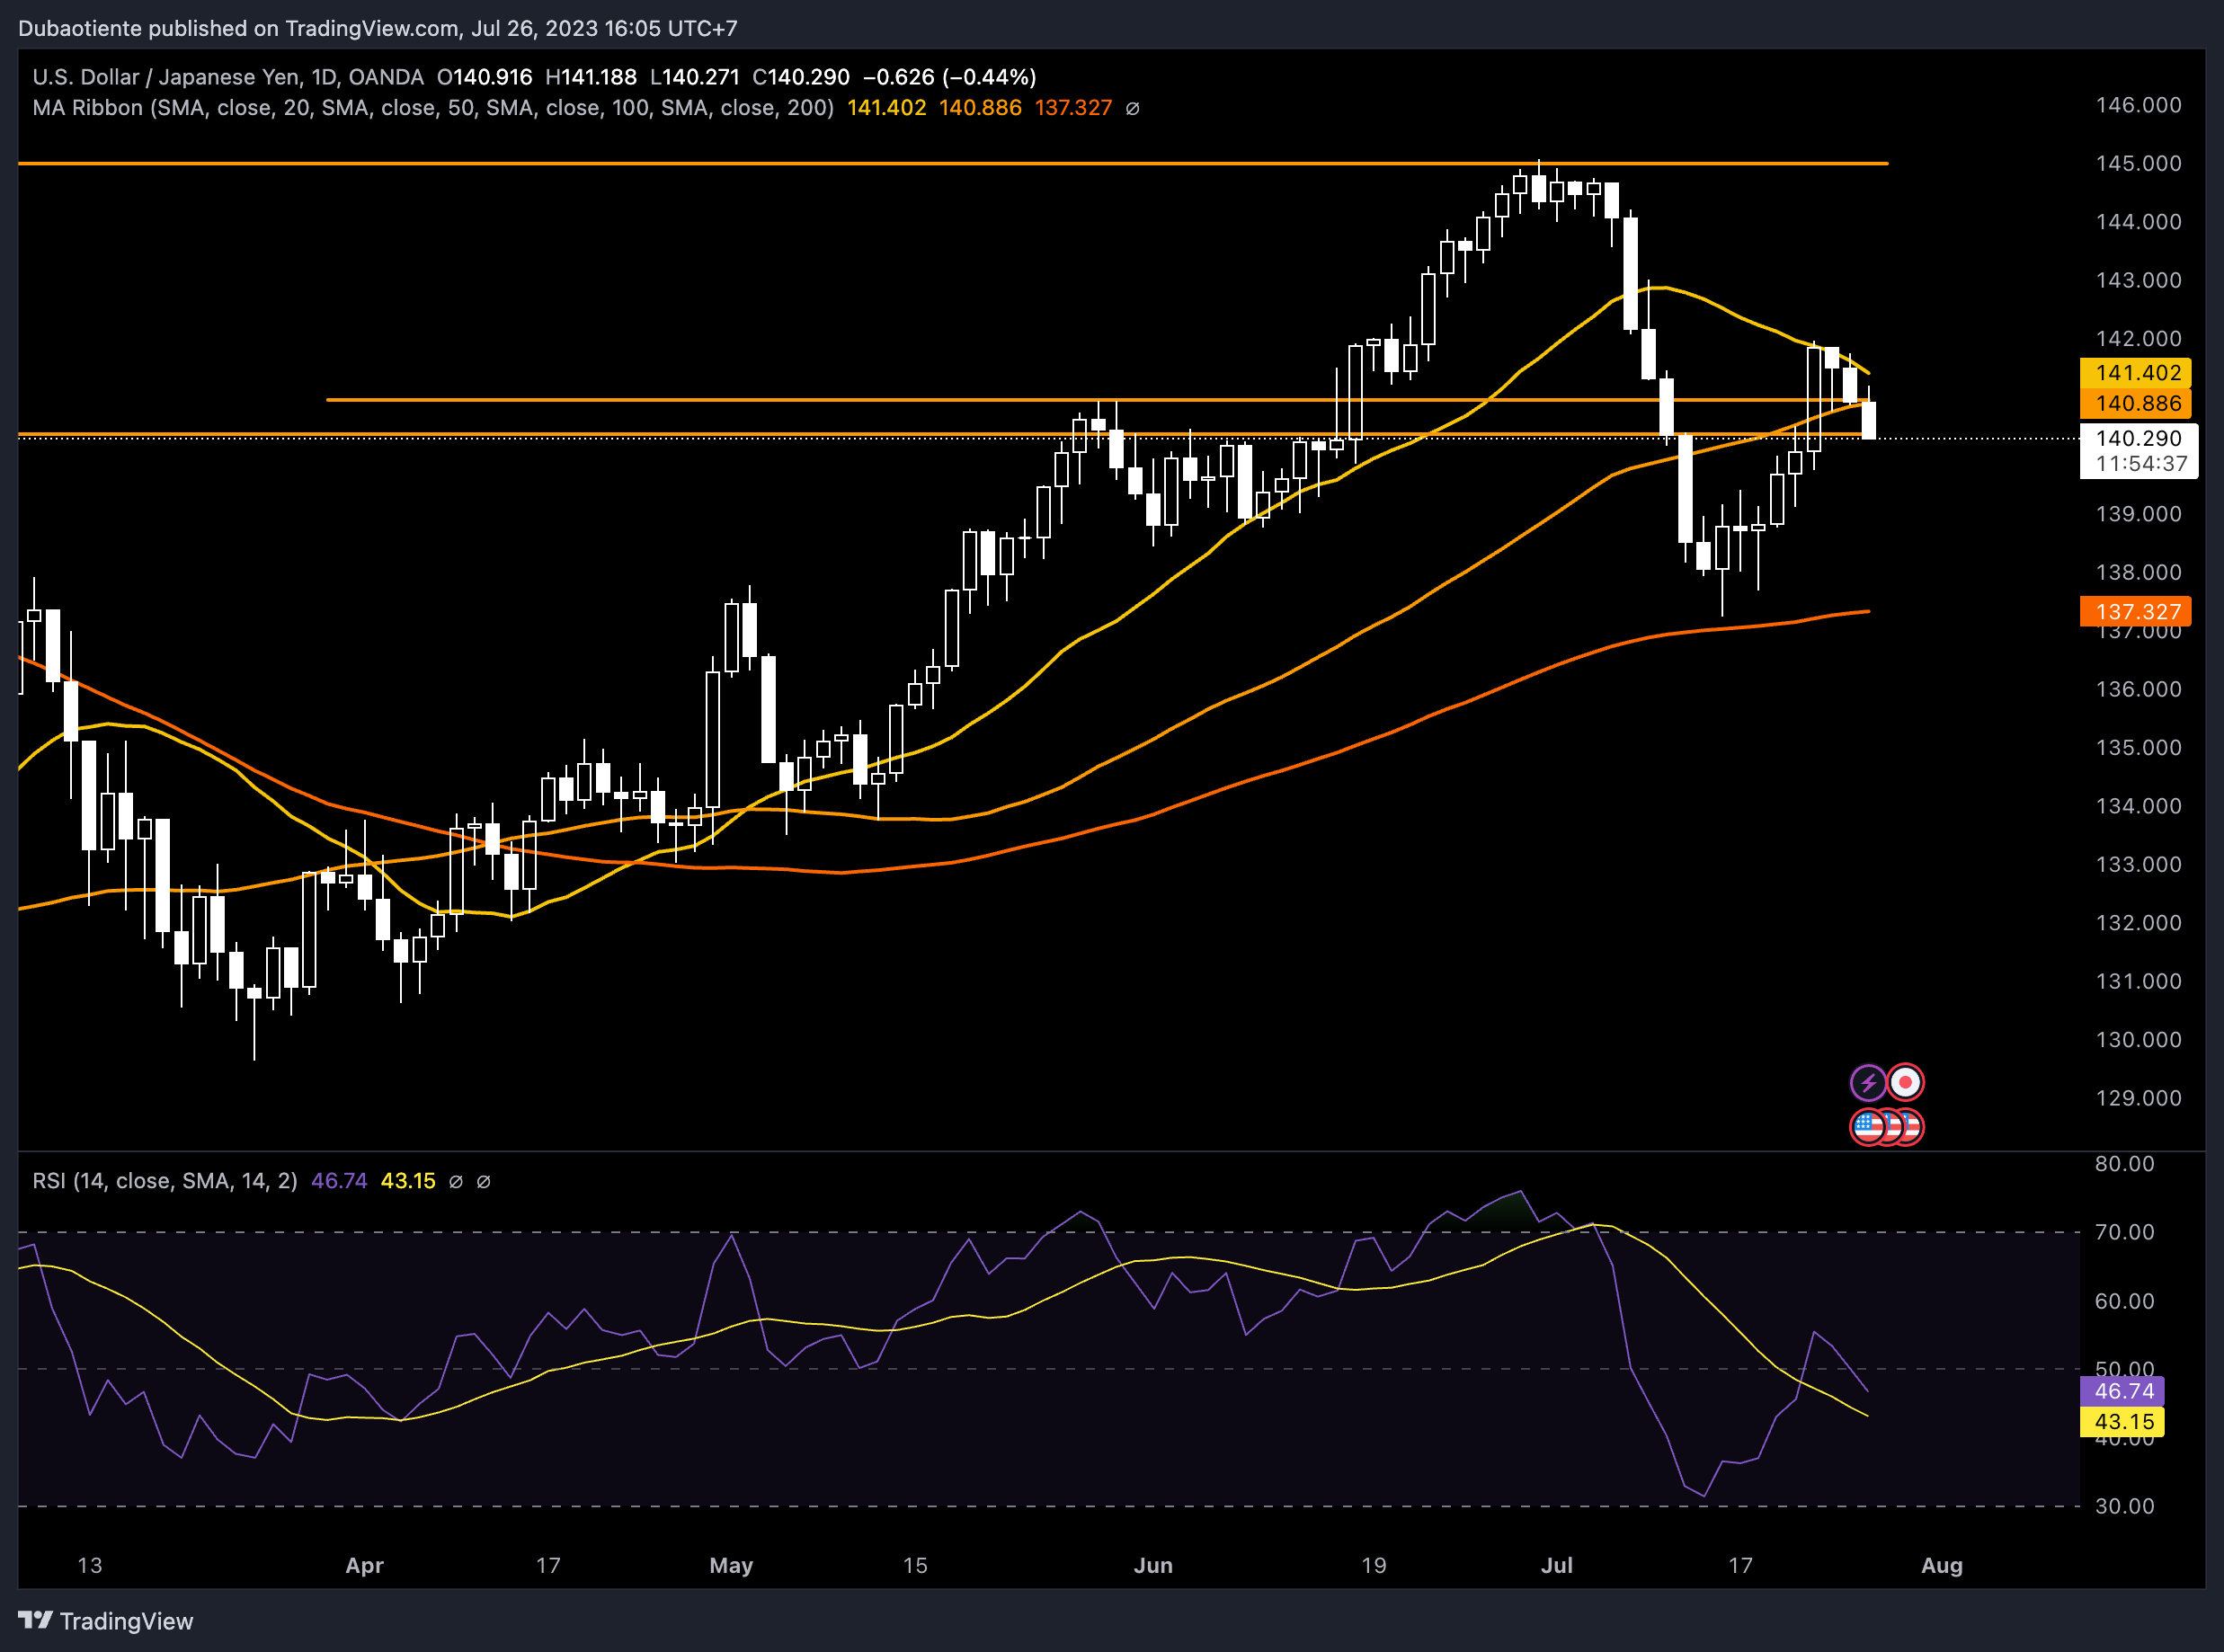Click the Dubaotiente published on TradingView.com caption

(x=377, y=28)
